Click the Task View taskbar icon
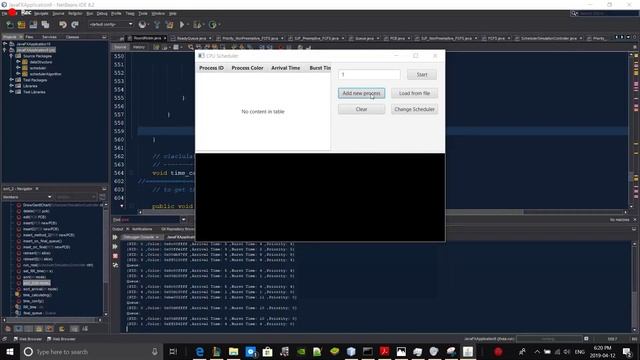This screenshot has height=360, width=640. click(x=173, y=351)
